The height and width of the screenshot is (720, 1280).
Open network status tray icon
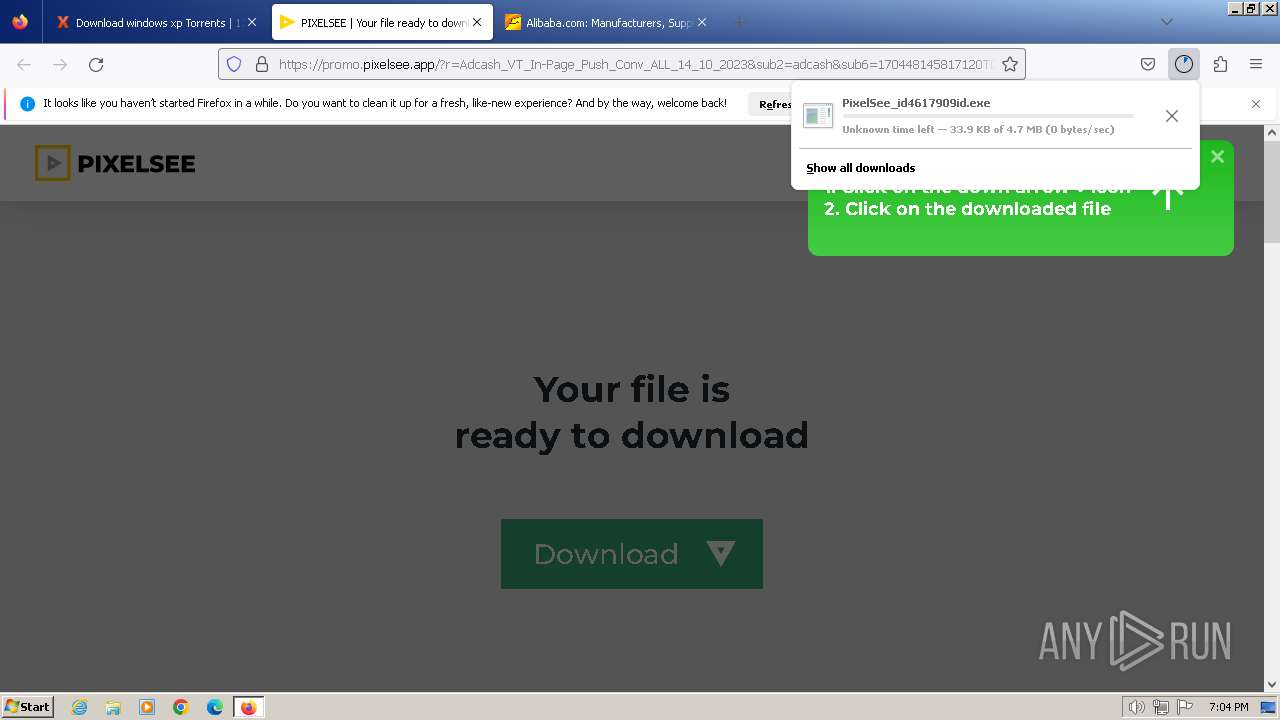click(1160, 707)
